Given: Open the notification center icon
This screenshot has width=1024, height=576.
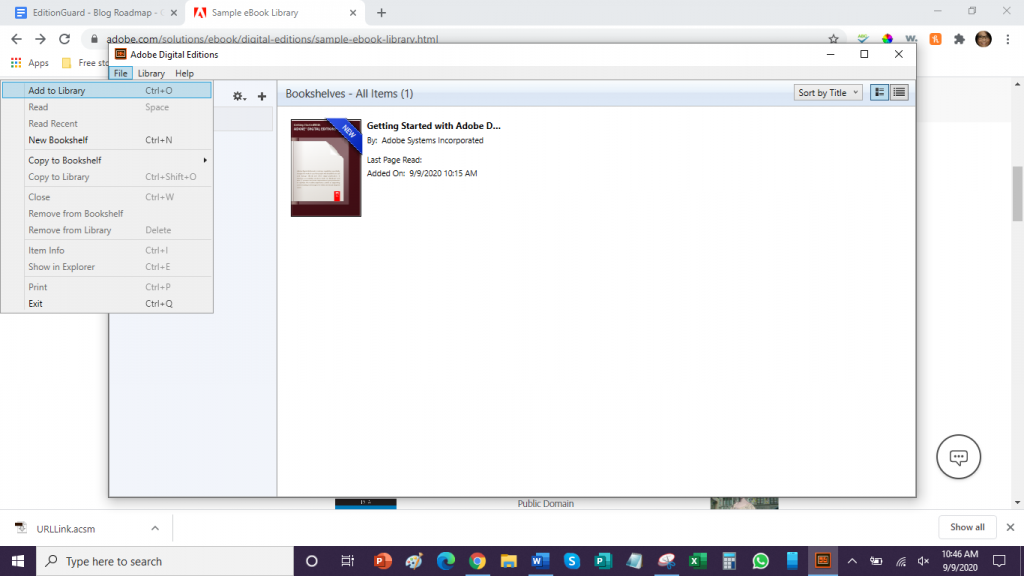Looking at the screenshot, I should 999,561.
